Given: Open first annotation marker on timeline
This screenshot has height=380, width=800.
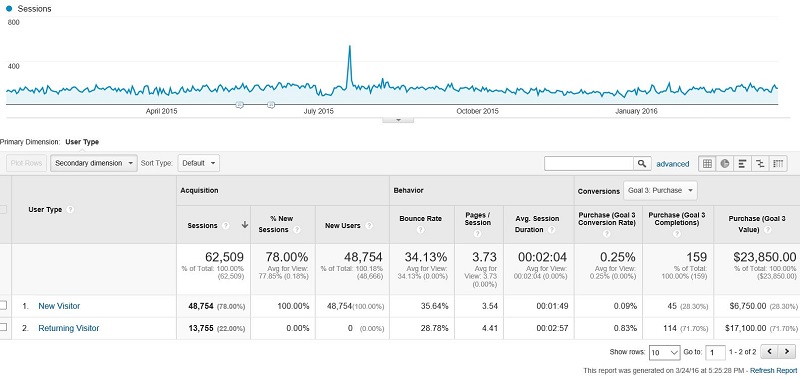Looking at the screenshot, I should 239,105.
